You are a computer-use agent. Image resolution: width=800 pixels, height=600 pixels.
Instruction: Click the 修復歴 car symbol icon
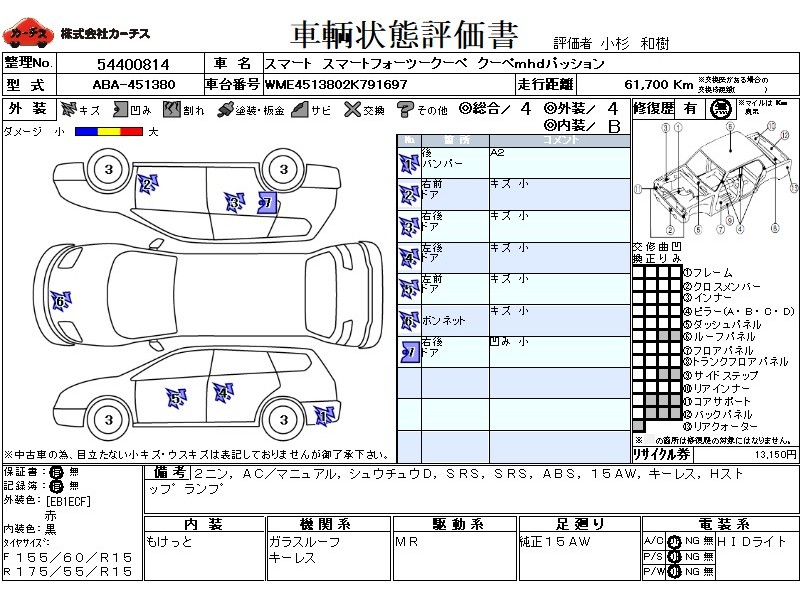pyautogui.click(x=720, y=109)
